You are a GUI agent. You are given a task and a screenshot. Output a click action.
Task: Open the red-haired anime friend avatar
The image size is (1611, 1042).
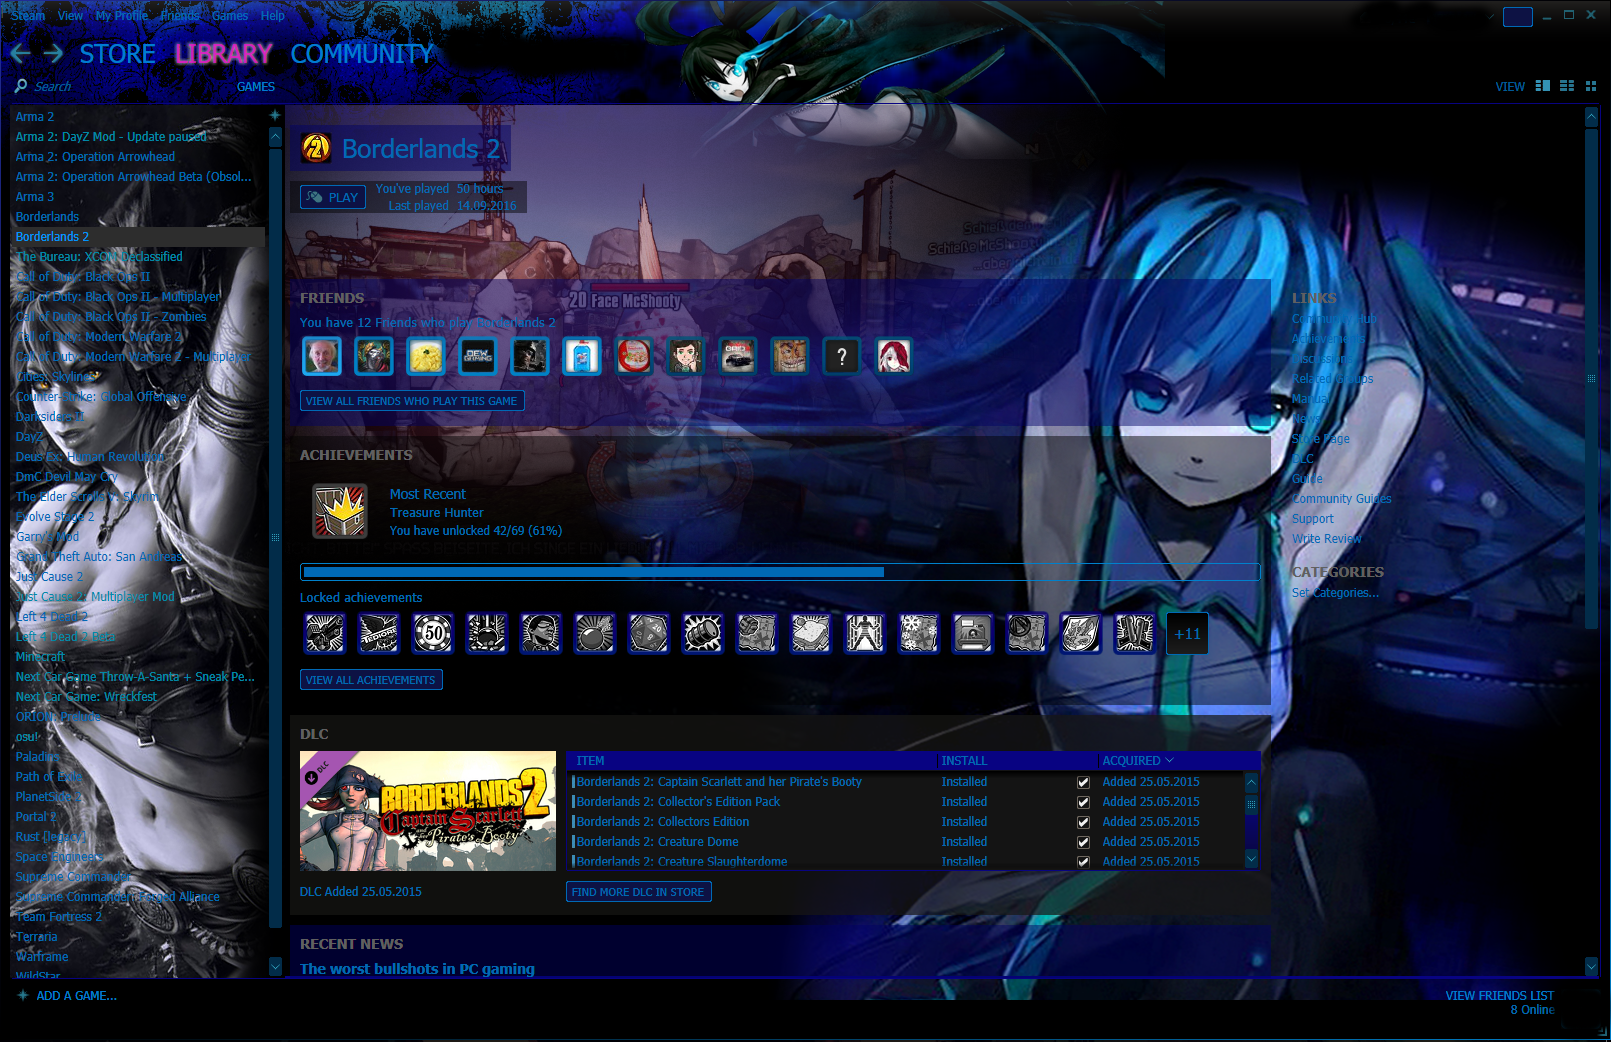point(894,356)
